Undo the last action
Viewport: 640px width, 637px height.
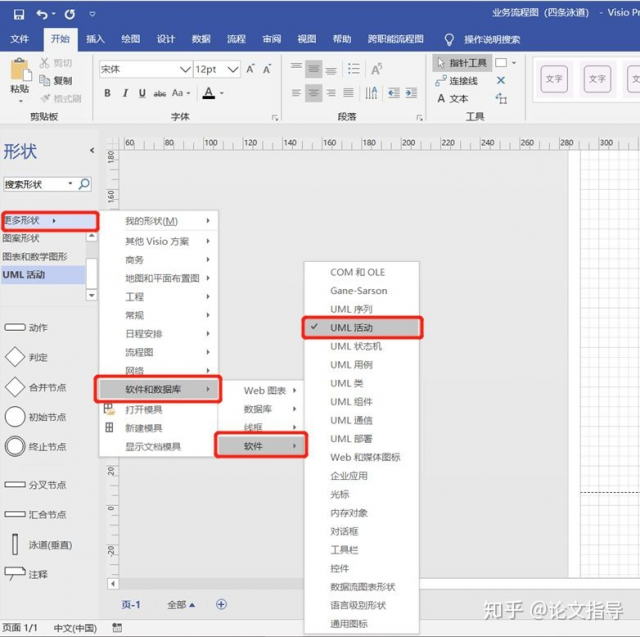[x=42, y=14]
